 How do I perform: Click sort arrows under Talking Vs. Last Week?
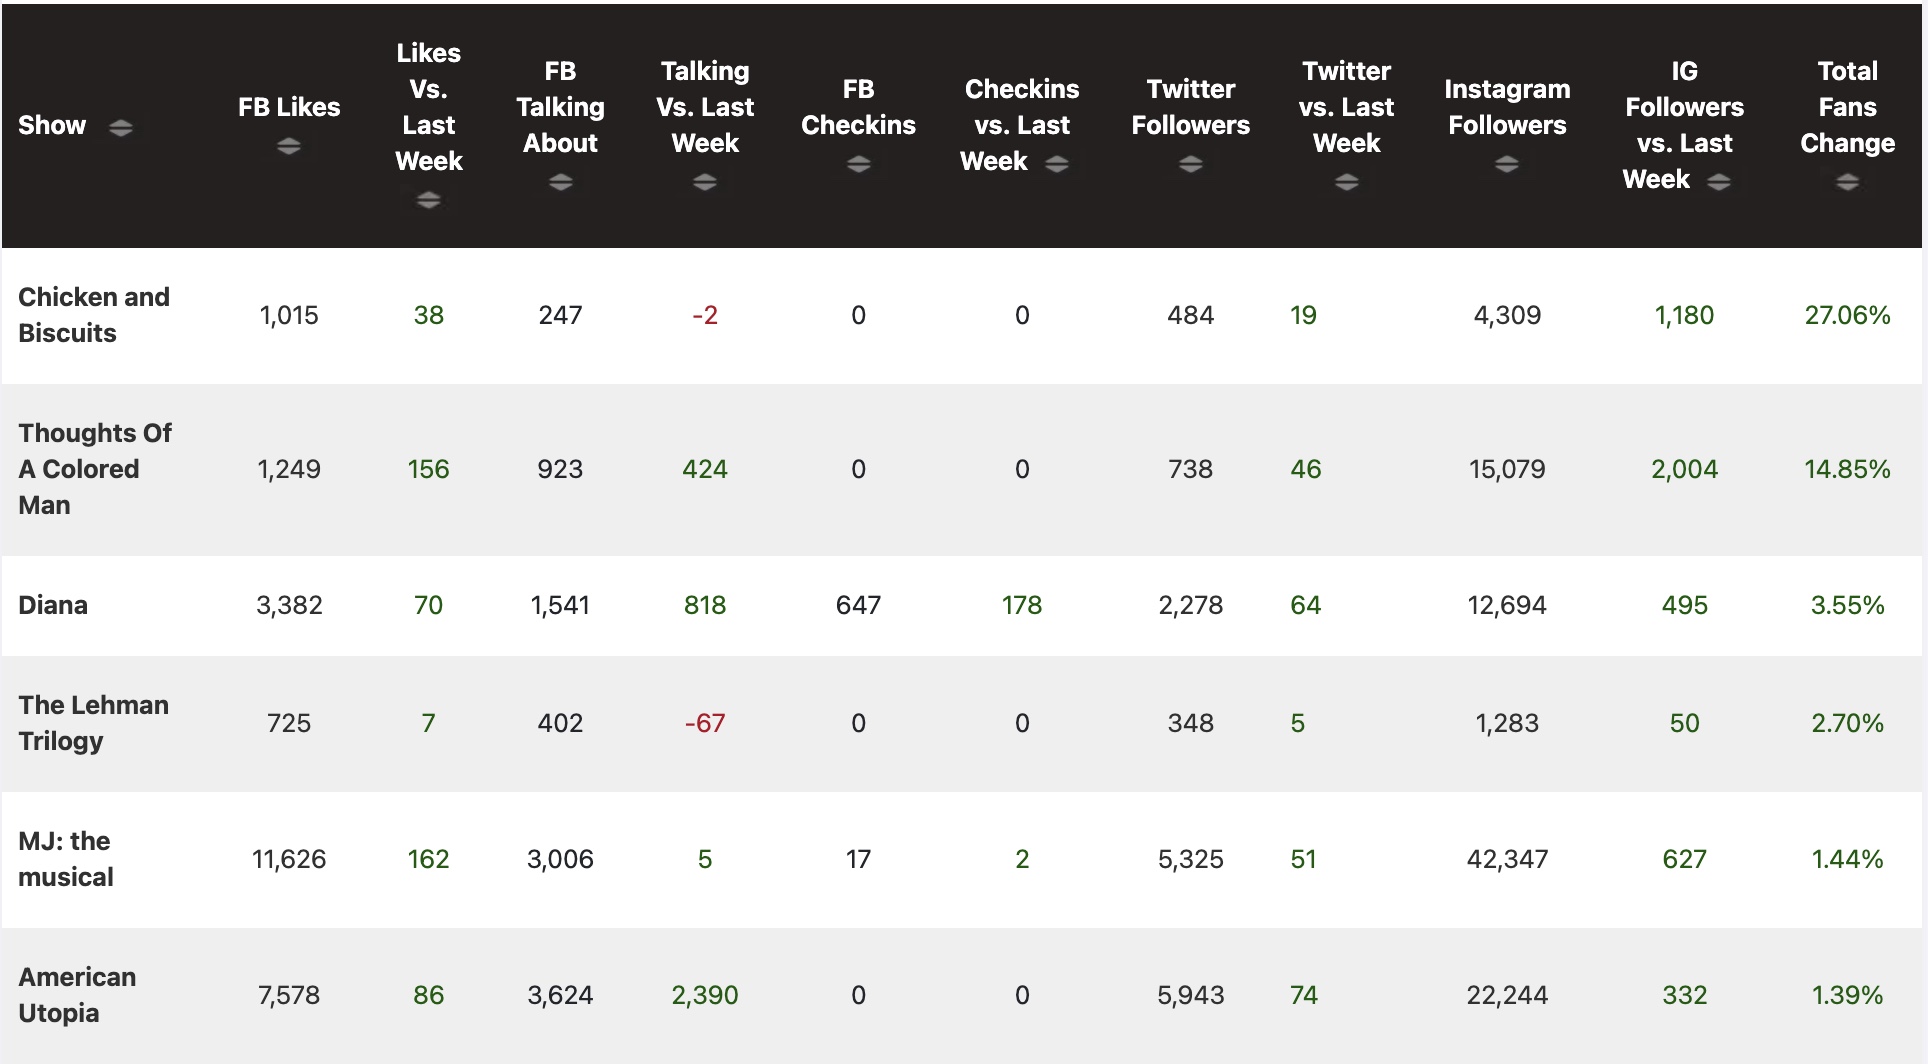[x=705, y=182]
